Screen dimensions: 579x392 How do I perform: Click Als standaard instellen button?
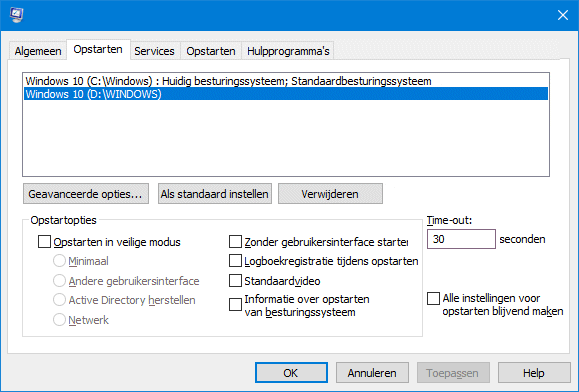pos(215,194)
